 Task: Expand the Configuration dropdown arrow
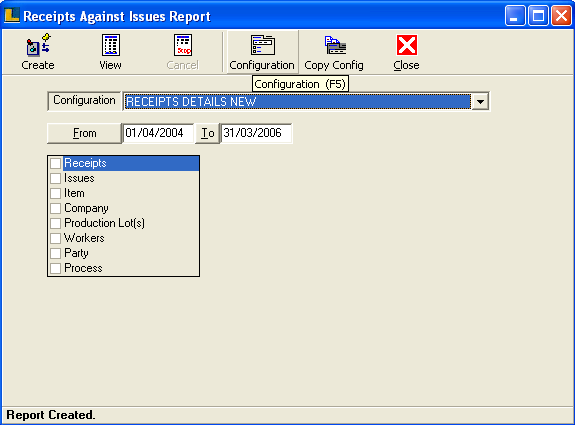coord(480,102)
